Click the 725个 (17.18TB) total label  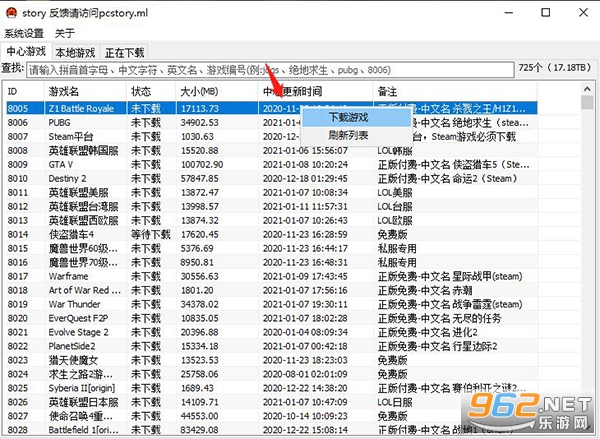pos(554,68)
